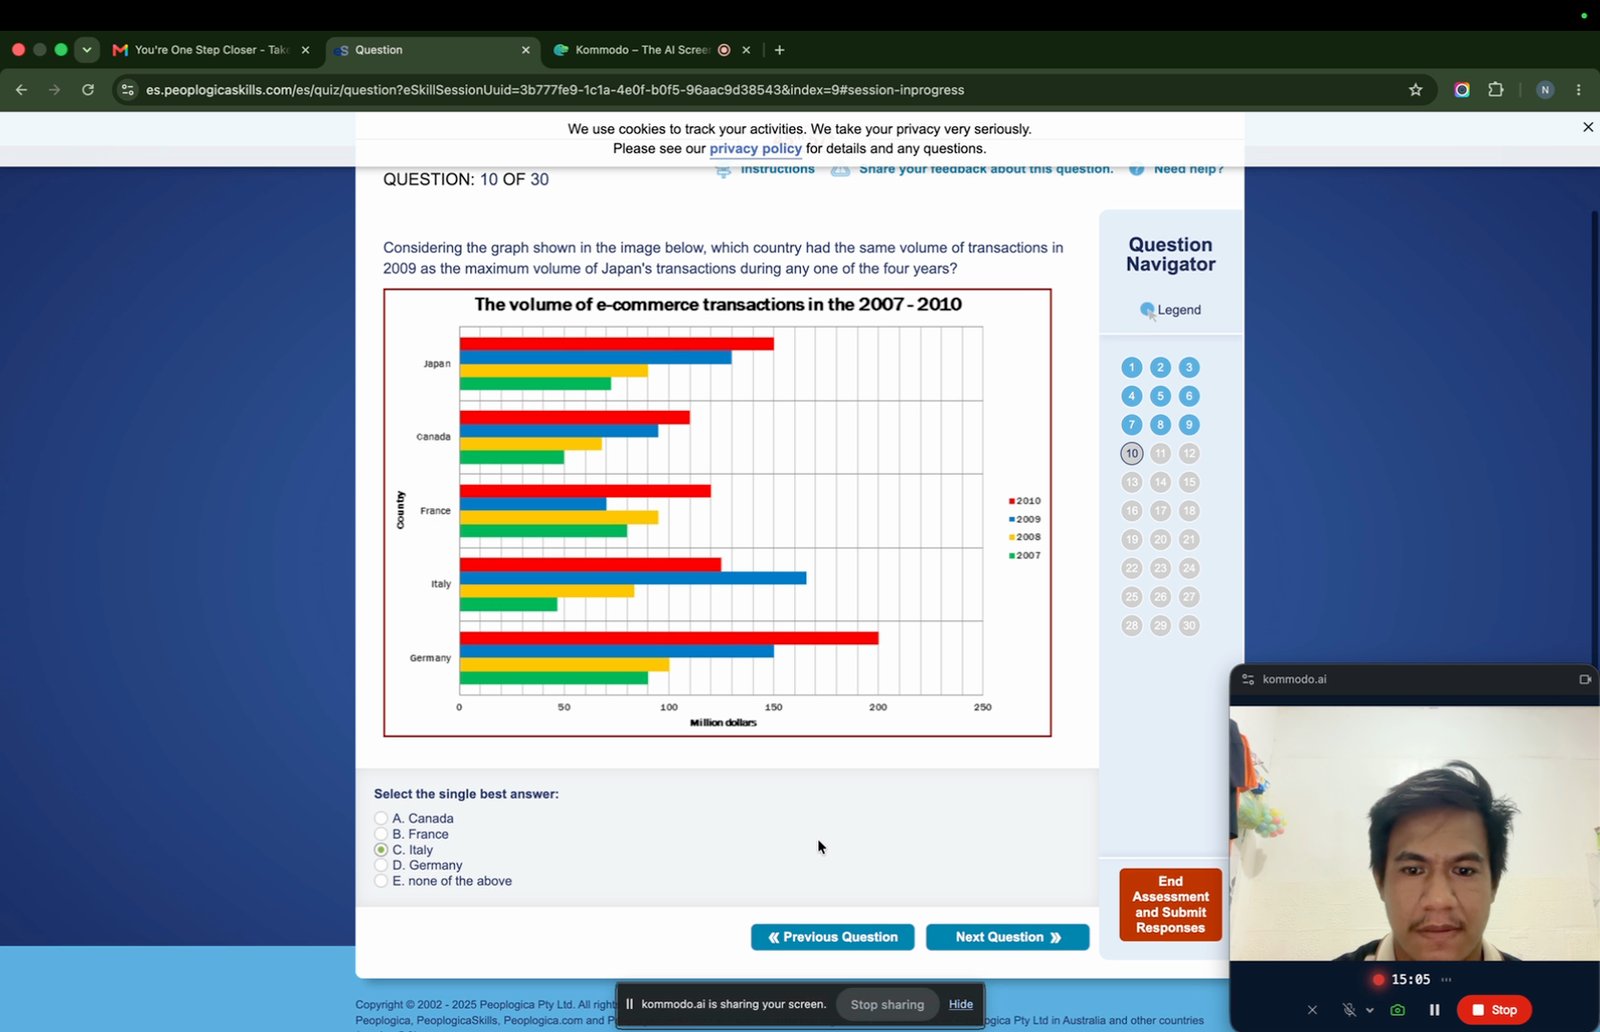Switch to the Gmail "You're One Step Closer" tab

click(212, 50)
